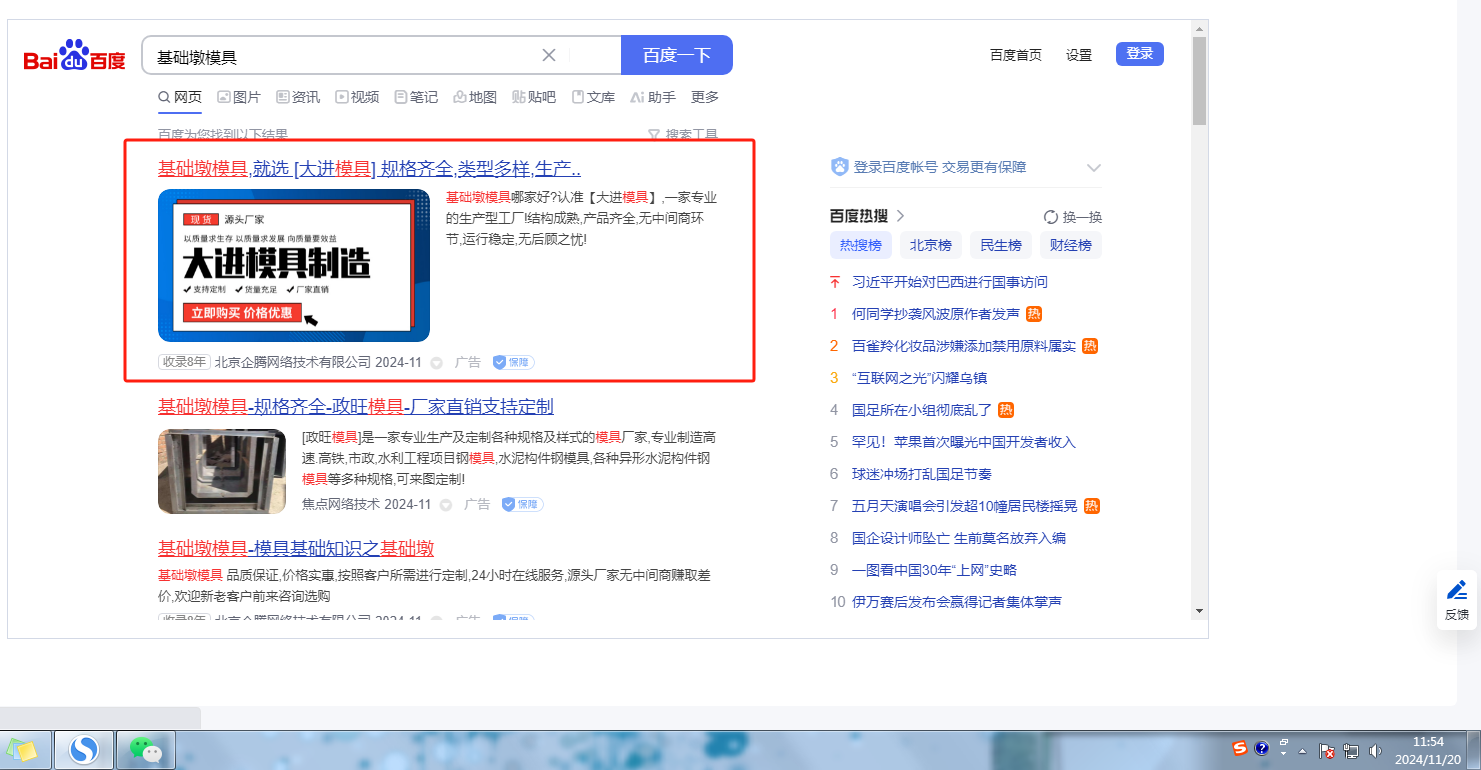Screen dimensions: 1481x770
Task: Clear the search box with the X icon
Action: point(549,56)
